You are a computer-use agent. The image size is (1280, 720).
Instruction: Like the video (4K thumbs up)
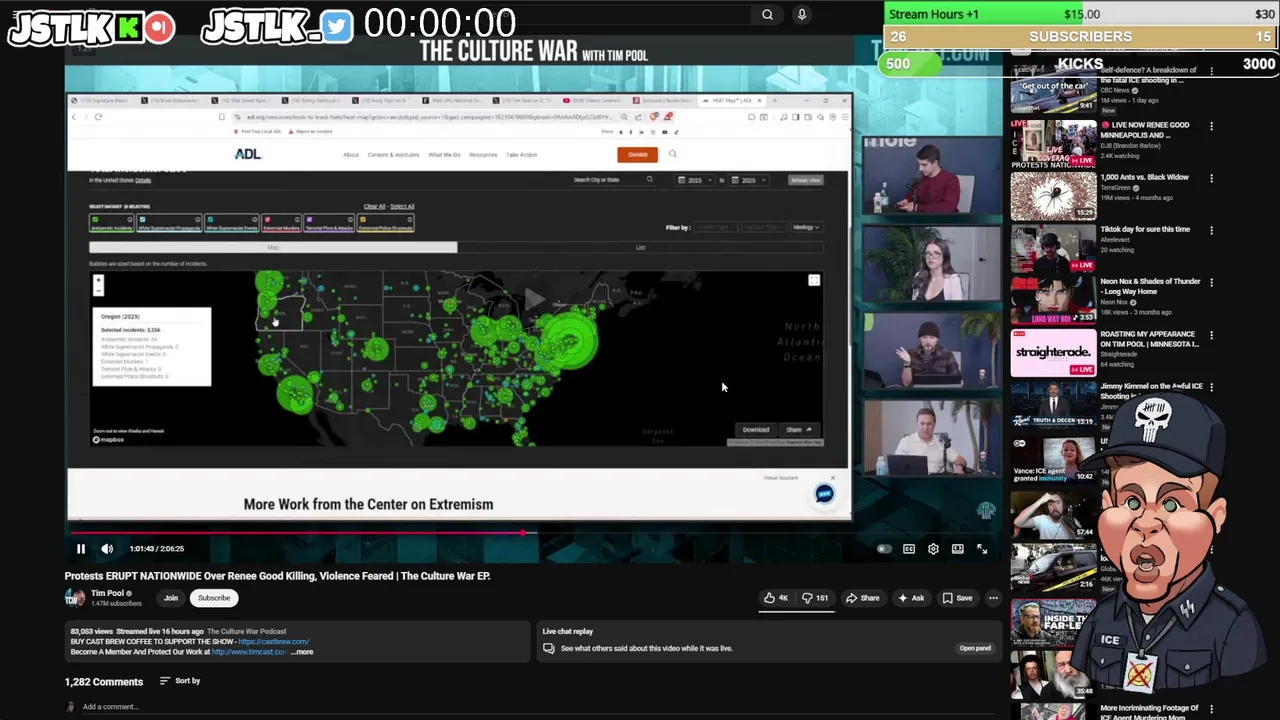coord(776,598)
